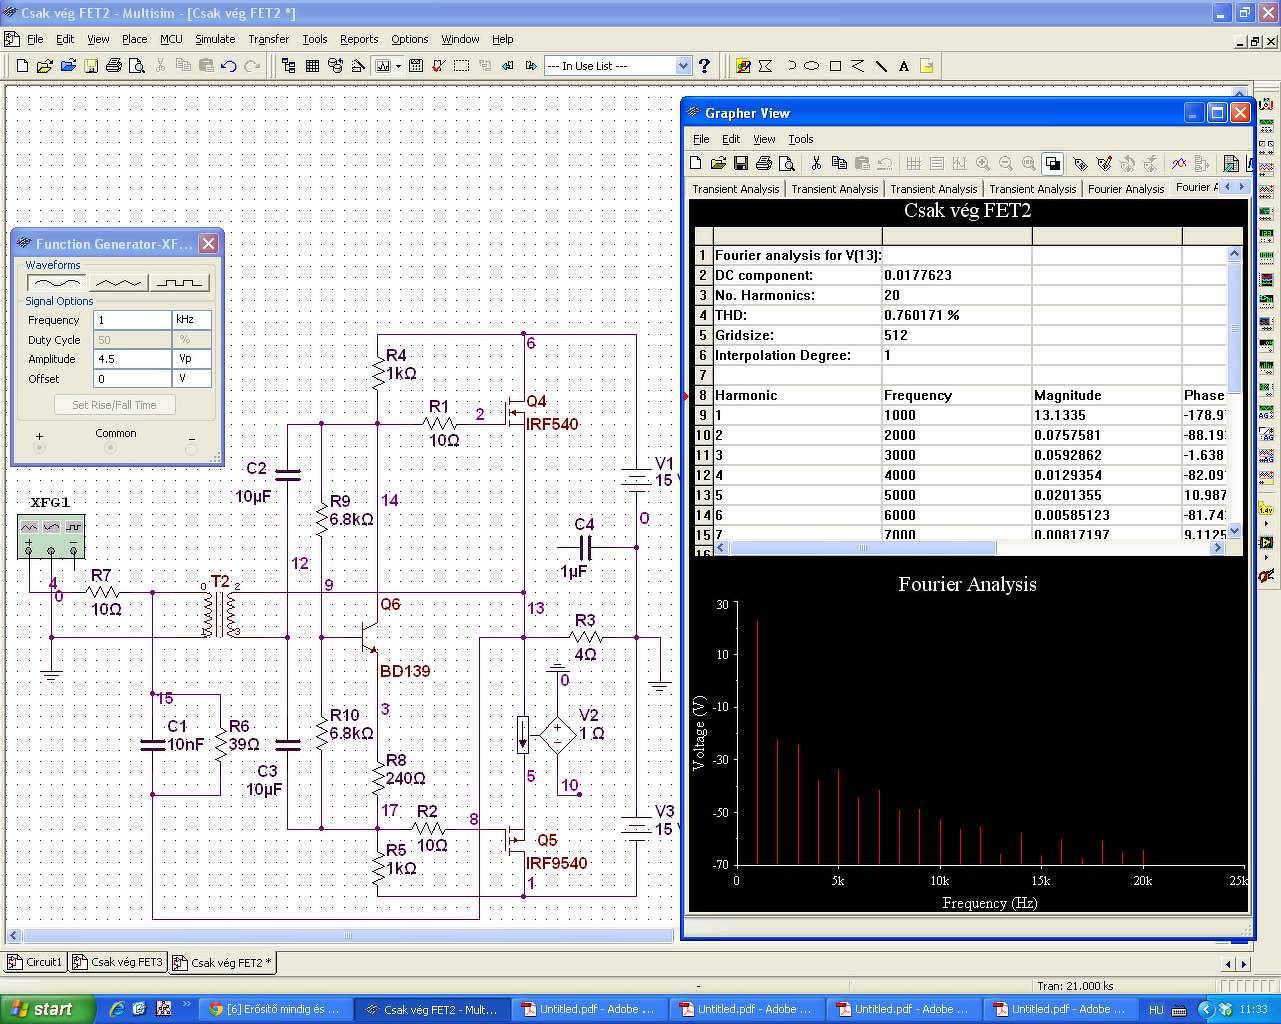
Task: Select the sine waveform button
Action: [x=56, y=283]
